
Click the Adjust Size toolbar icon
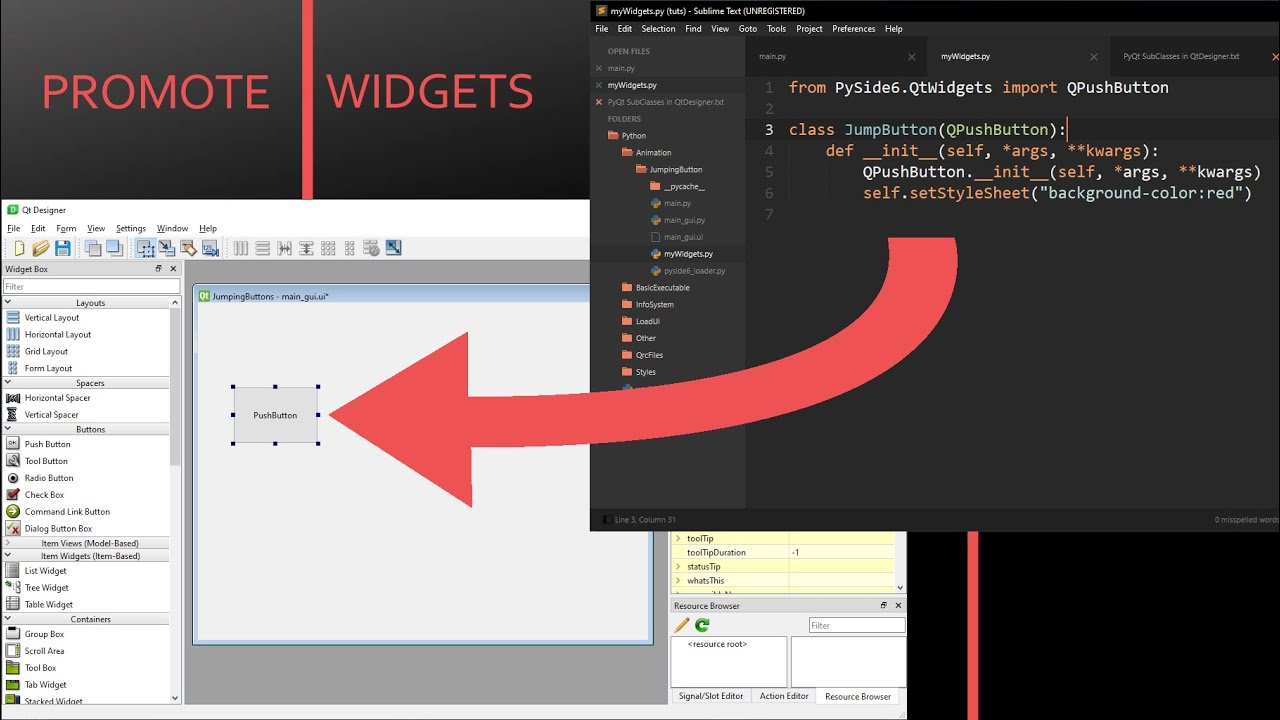(393, 248)
